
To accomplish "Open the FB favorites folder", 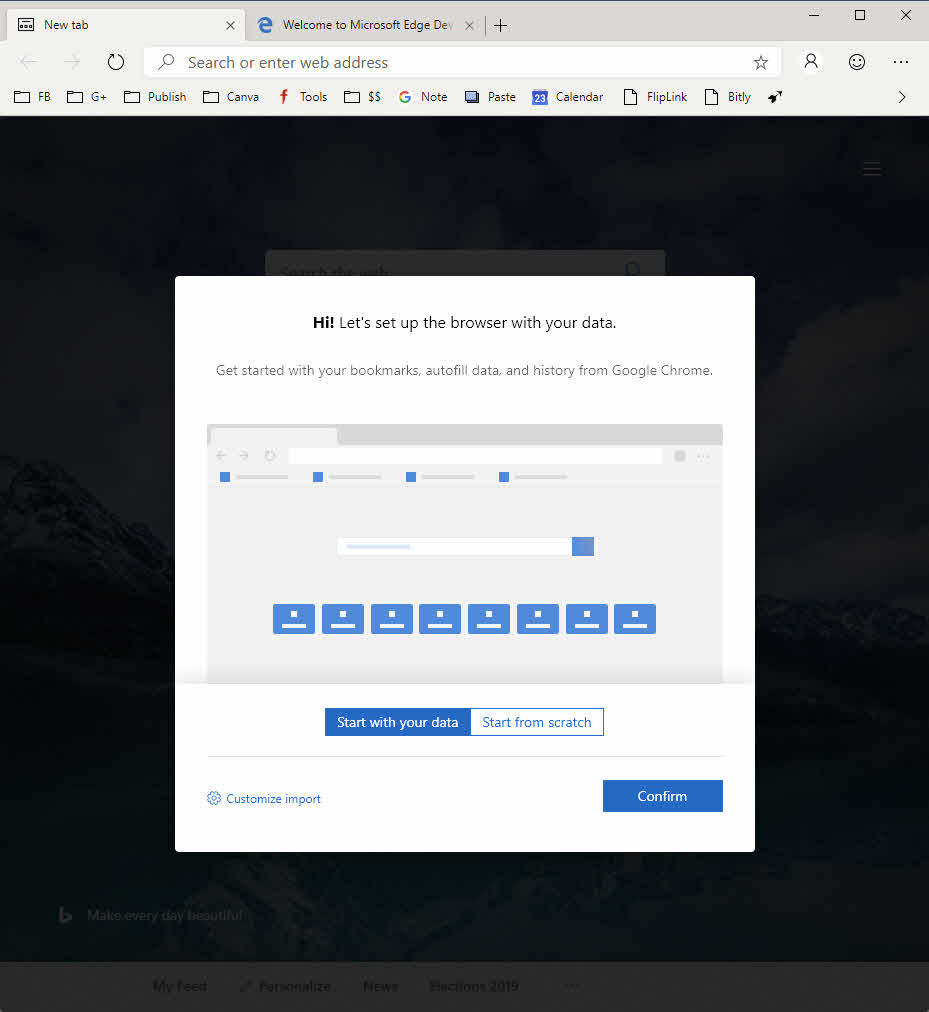I will (32, 97).
